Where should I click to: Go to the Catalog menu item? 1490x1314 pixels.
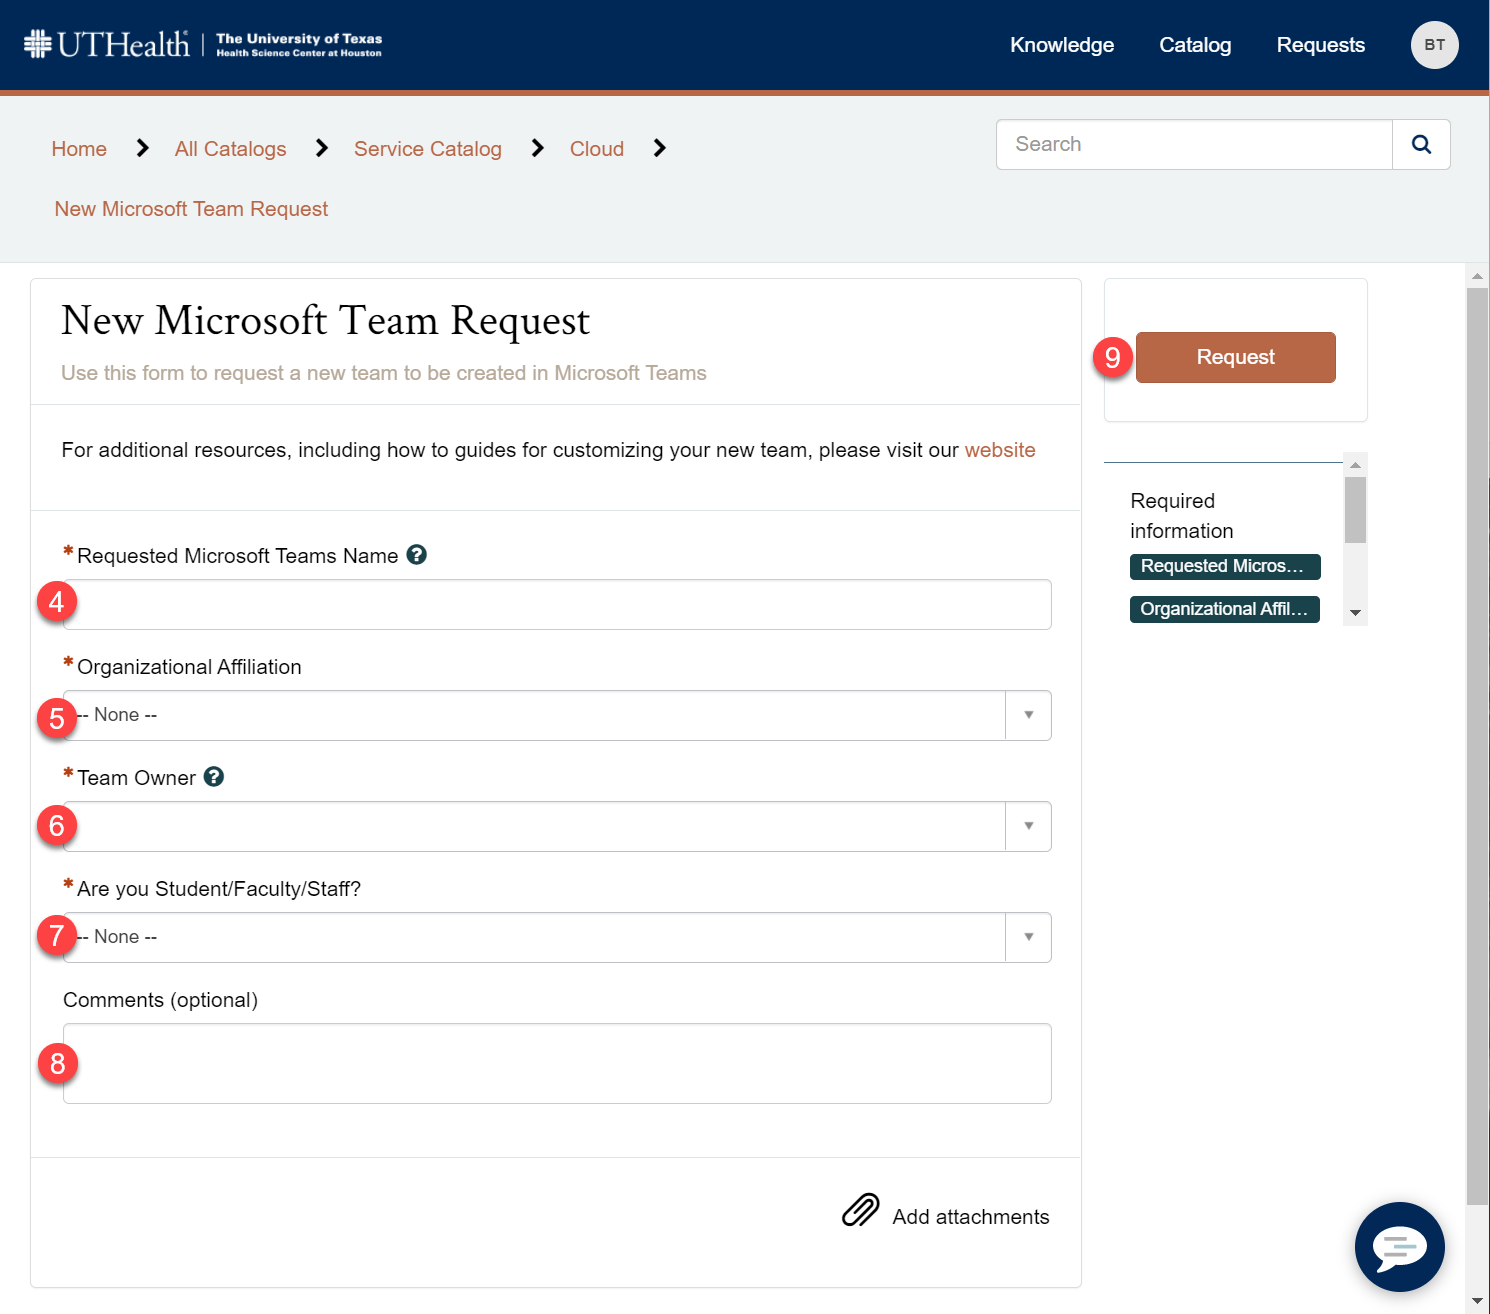click(x=1195, y=45)
